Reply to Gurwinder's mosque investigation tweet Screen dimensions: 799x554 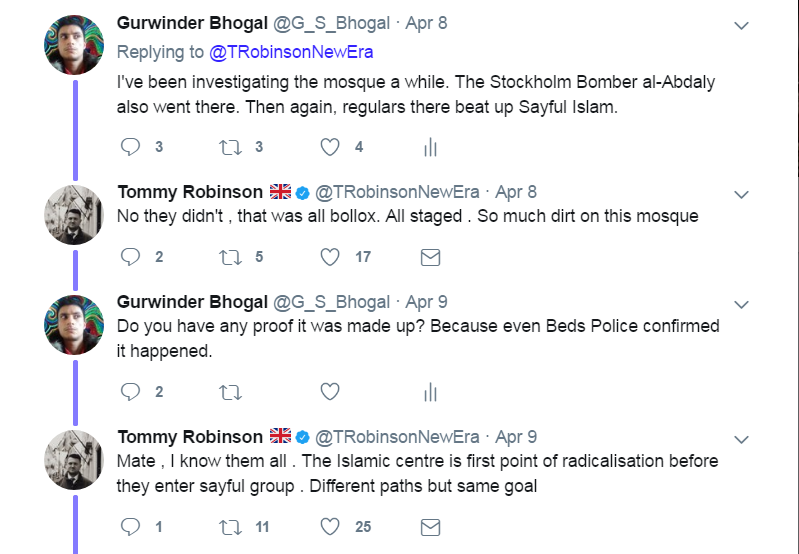click(130, 147)
